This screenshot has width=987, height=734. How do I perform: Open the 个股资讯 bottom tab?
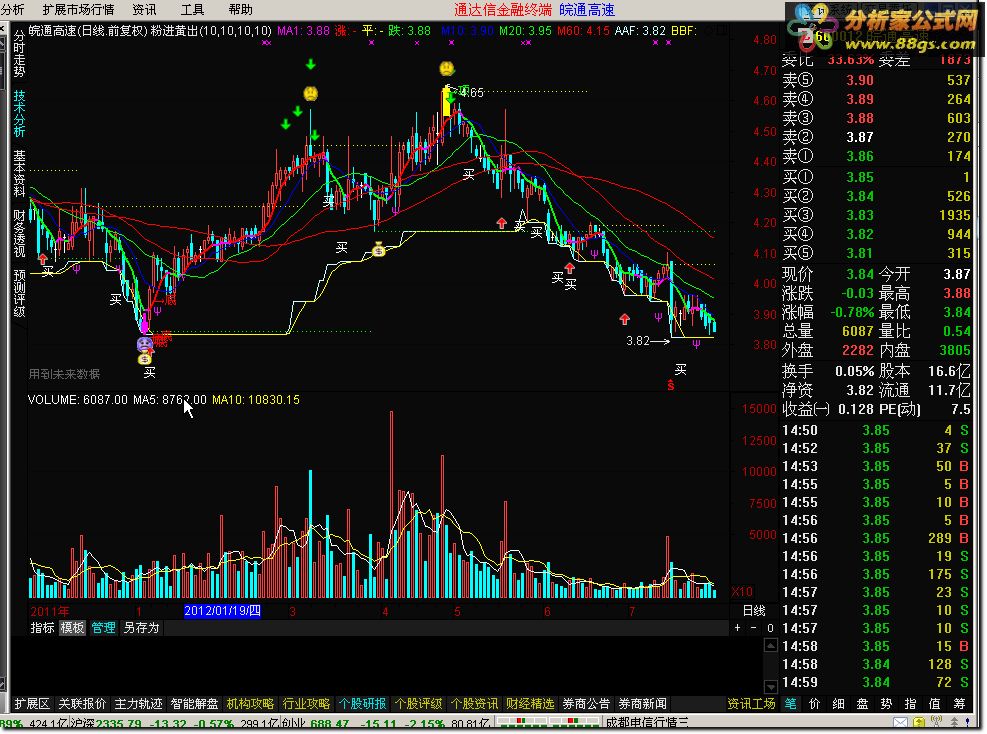(x=474, y=704)
